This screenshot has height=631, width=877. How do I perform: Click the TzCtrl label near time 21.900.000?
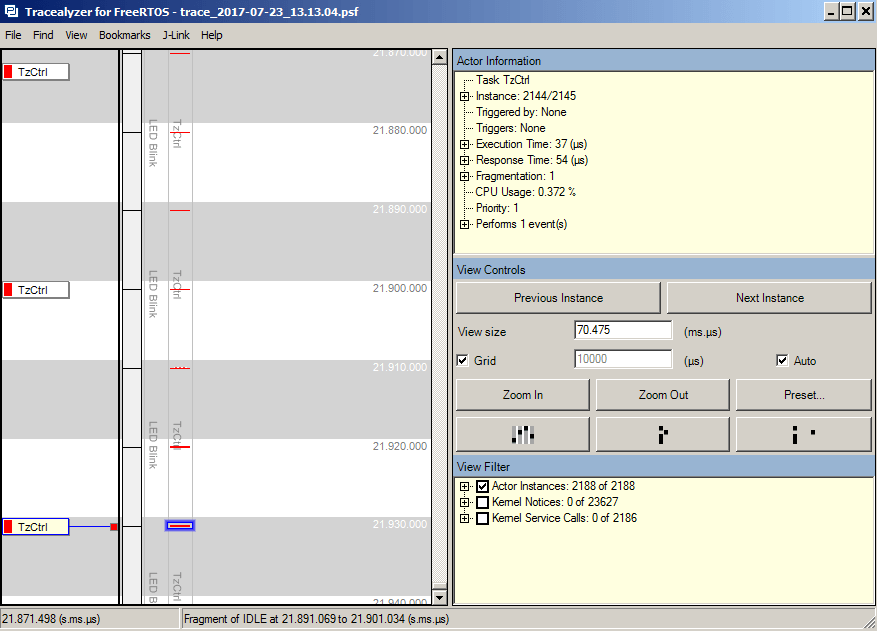point(36,290)
